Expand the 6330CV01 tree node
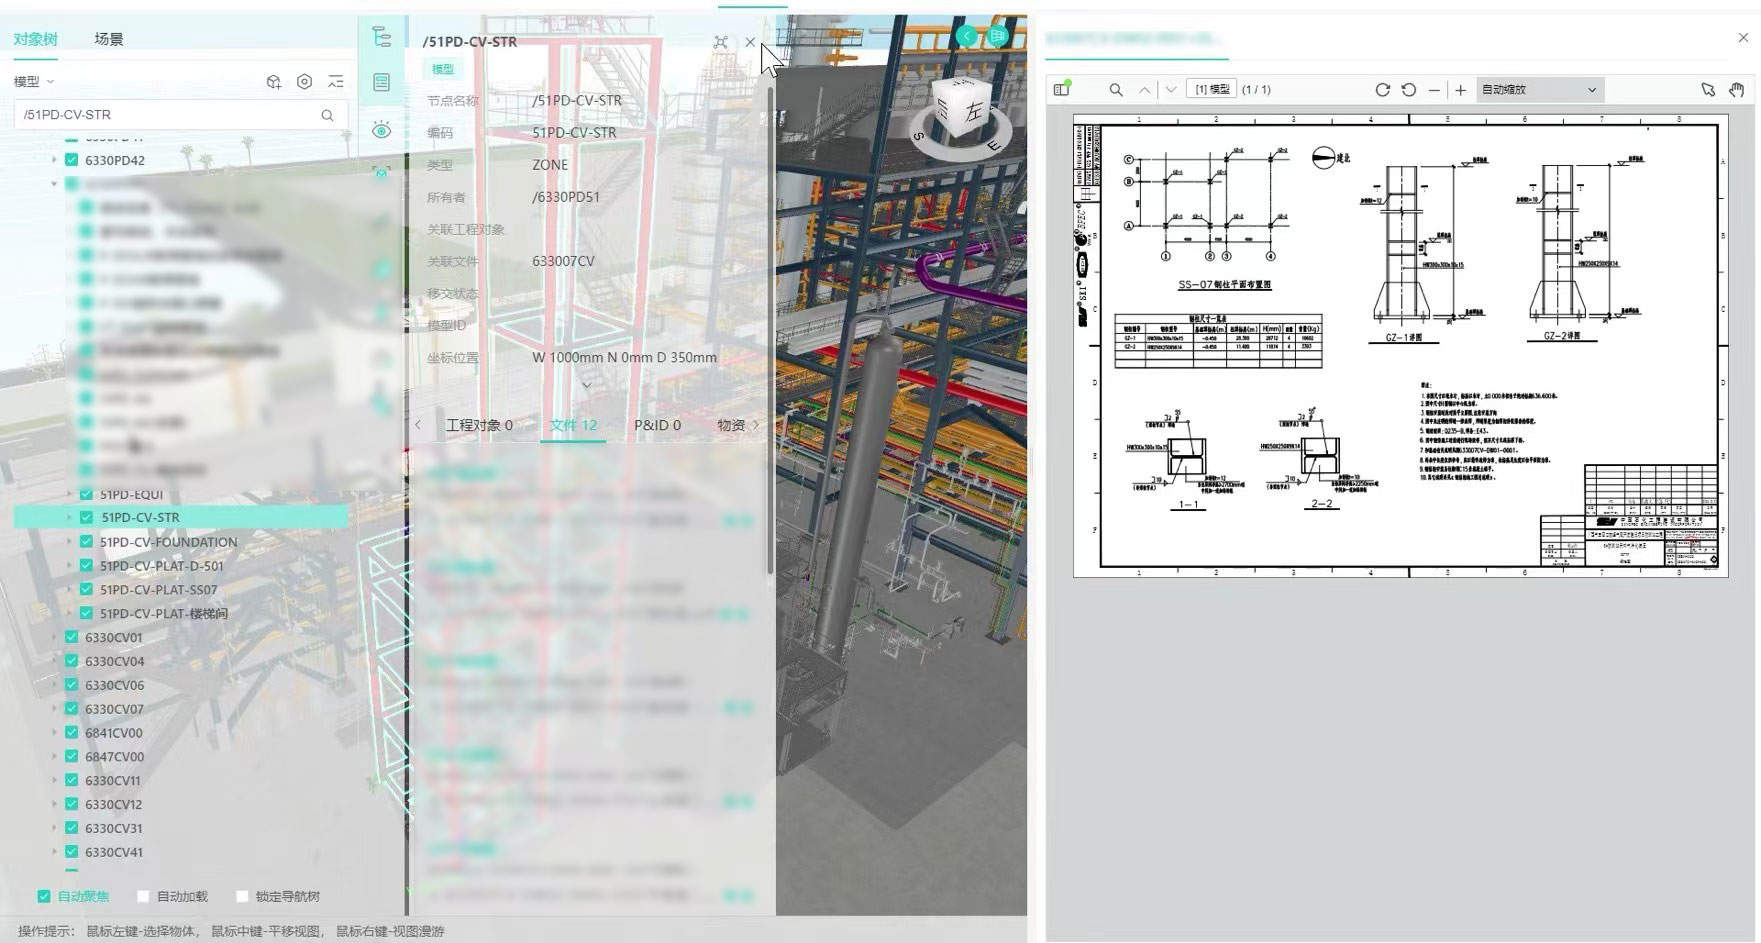 tap(55, 637)
